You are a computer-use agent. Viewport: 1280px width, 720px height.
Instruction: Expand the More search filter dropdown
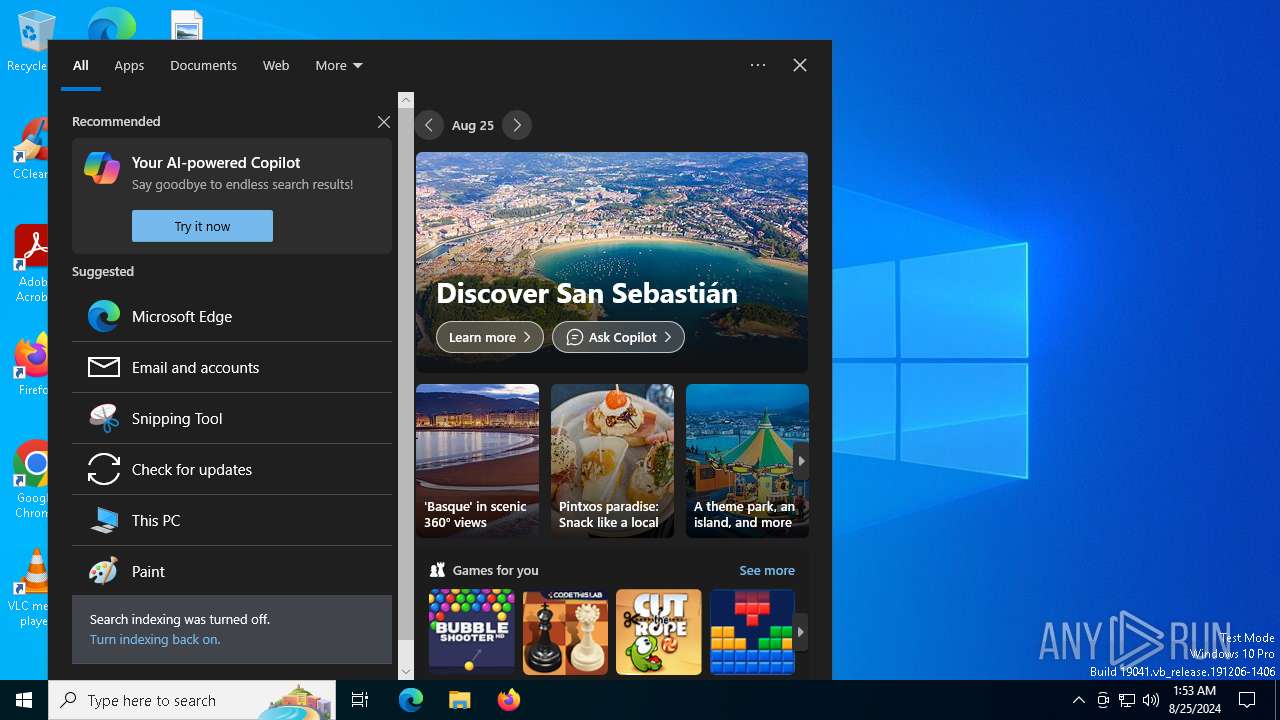pyautogui.click(x=339, y=65)
